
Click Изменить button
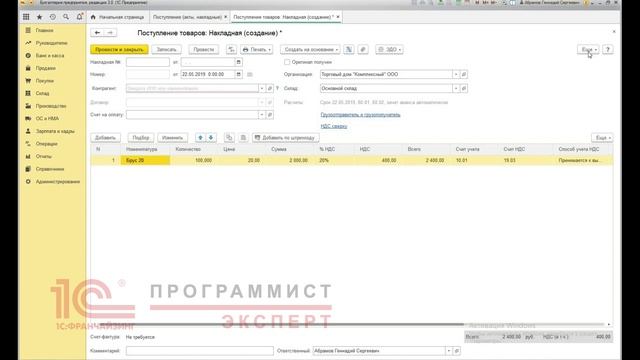[172, 138]
